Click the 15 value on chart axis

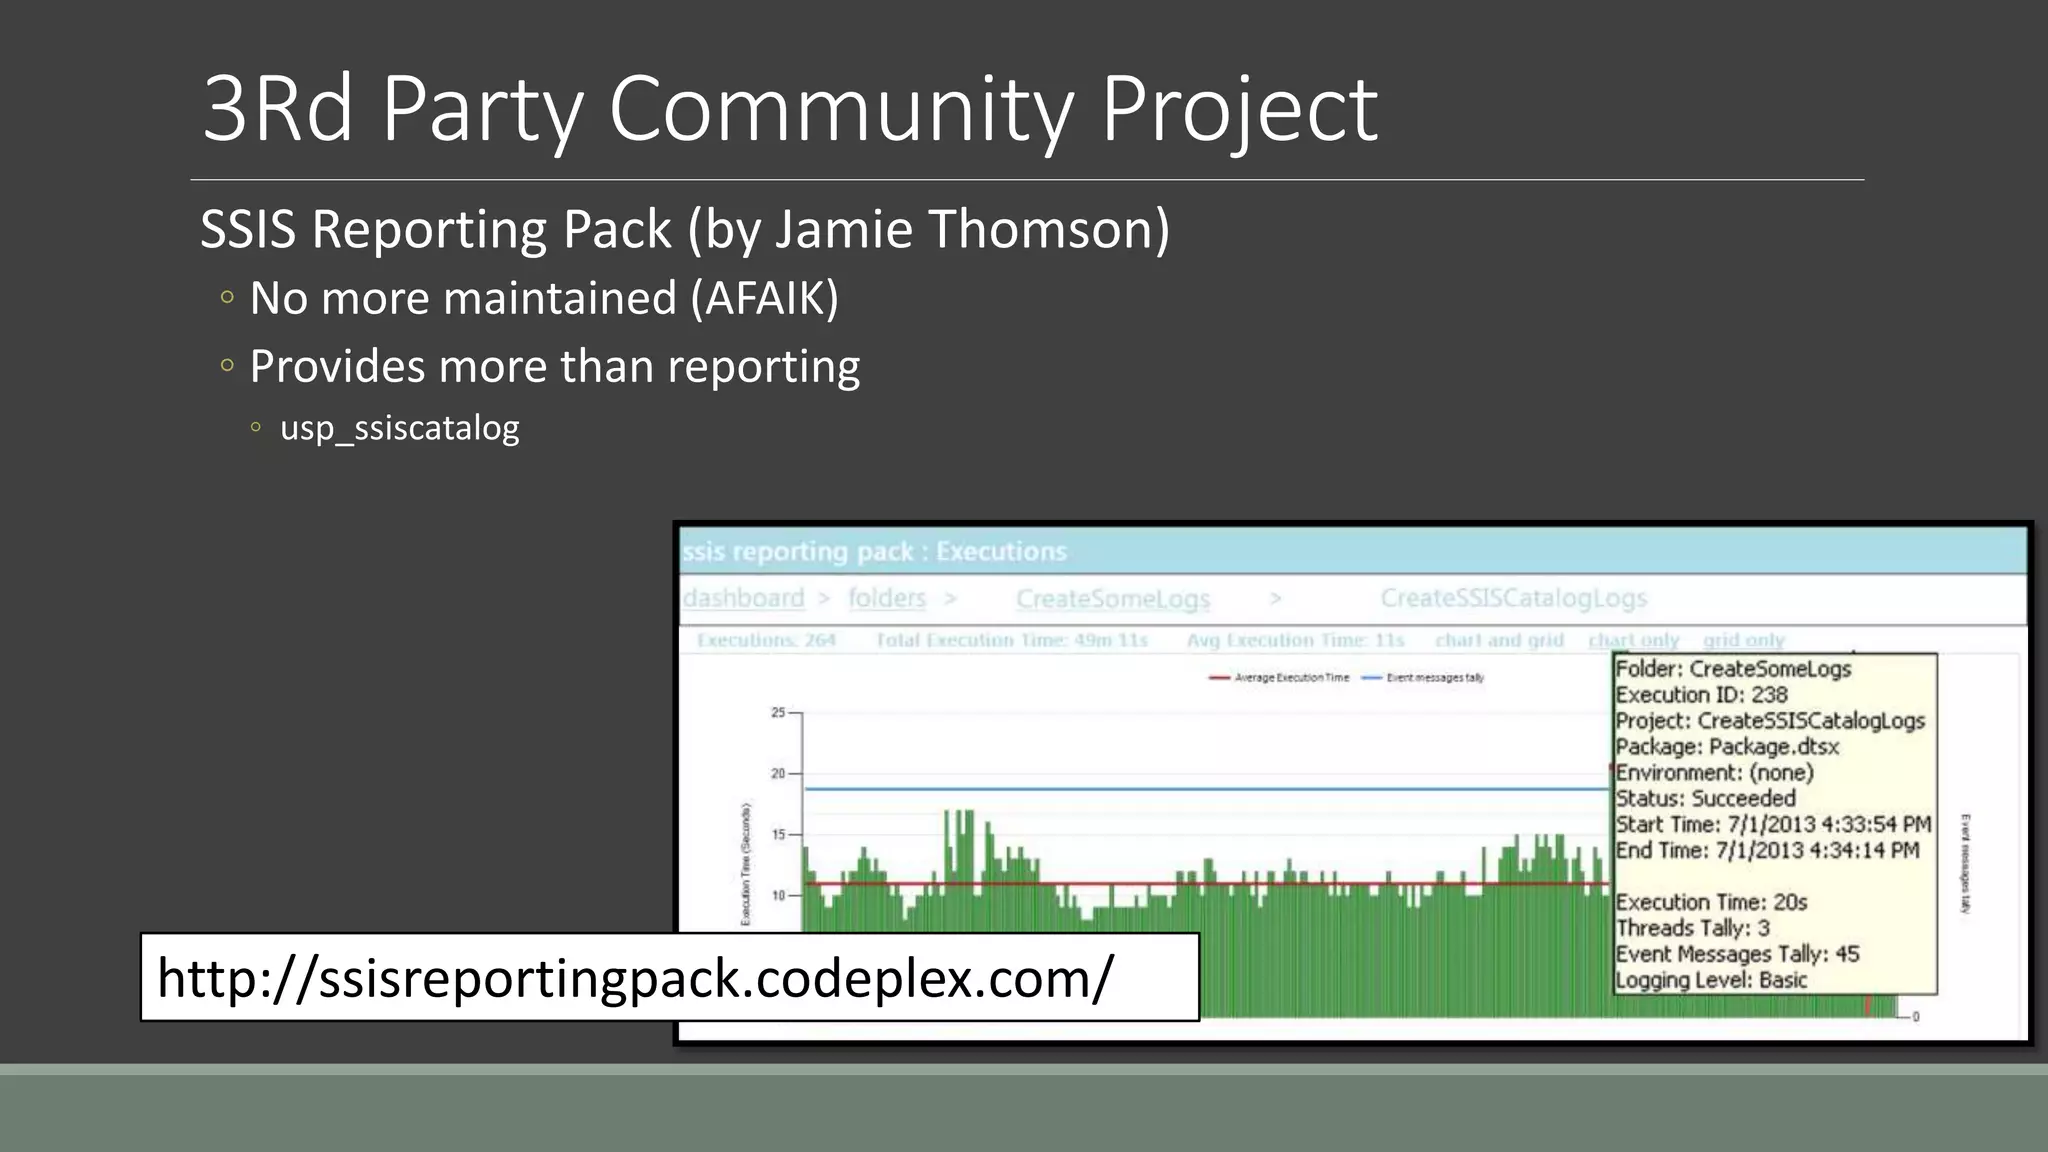click(x=778, y=835)
